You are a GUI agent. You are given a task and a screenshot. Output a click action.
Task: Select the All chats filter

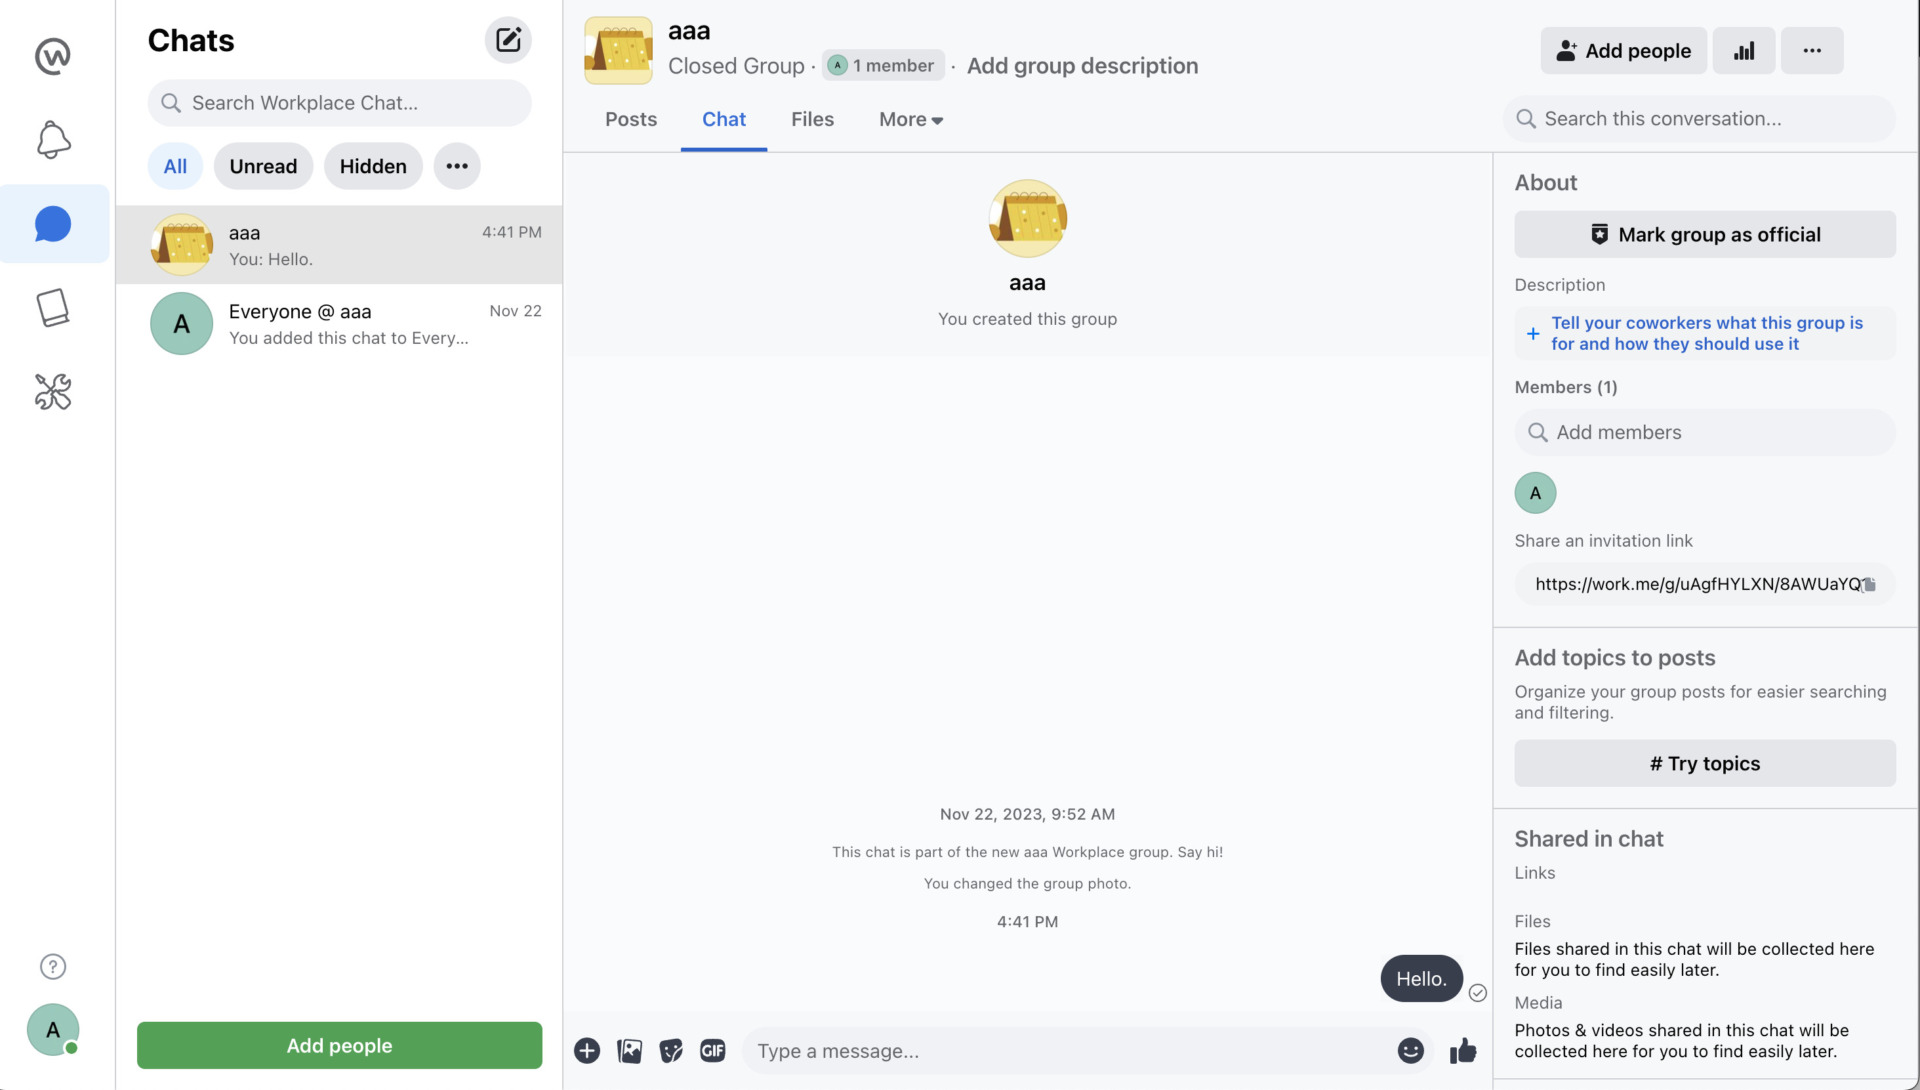coord(174,166)
